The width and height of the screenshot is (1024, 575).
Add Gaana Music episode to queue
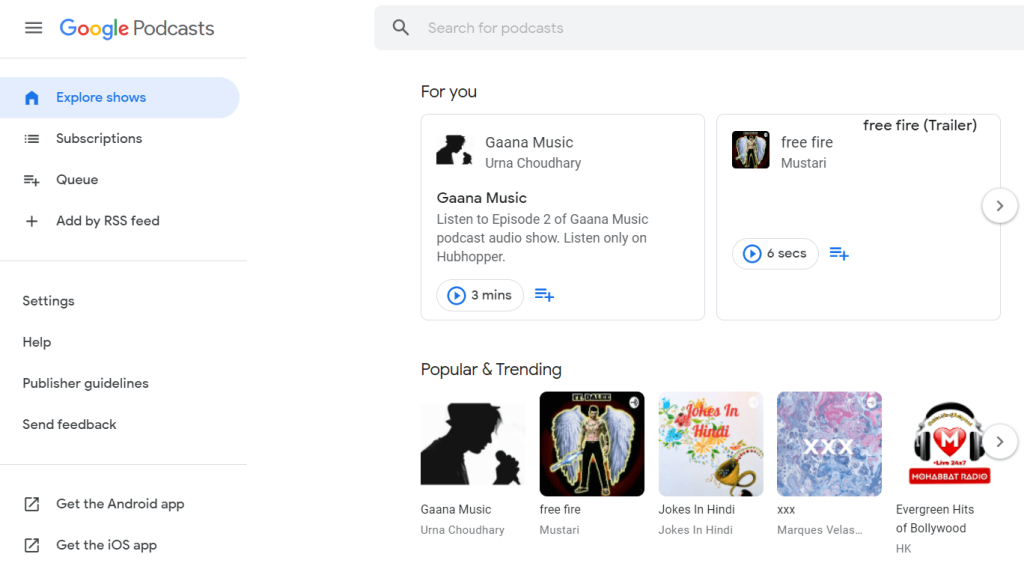point(544,295)
